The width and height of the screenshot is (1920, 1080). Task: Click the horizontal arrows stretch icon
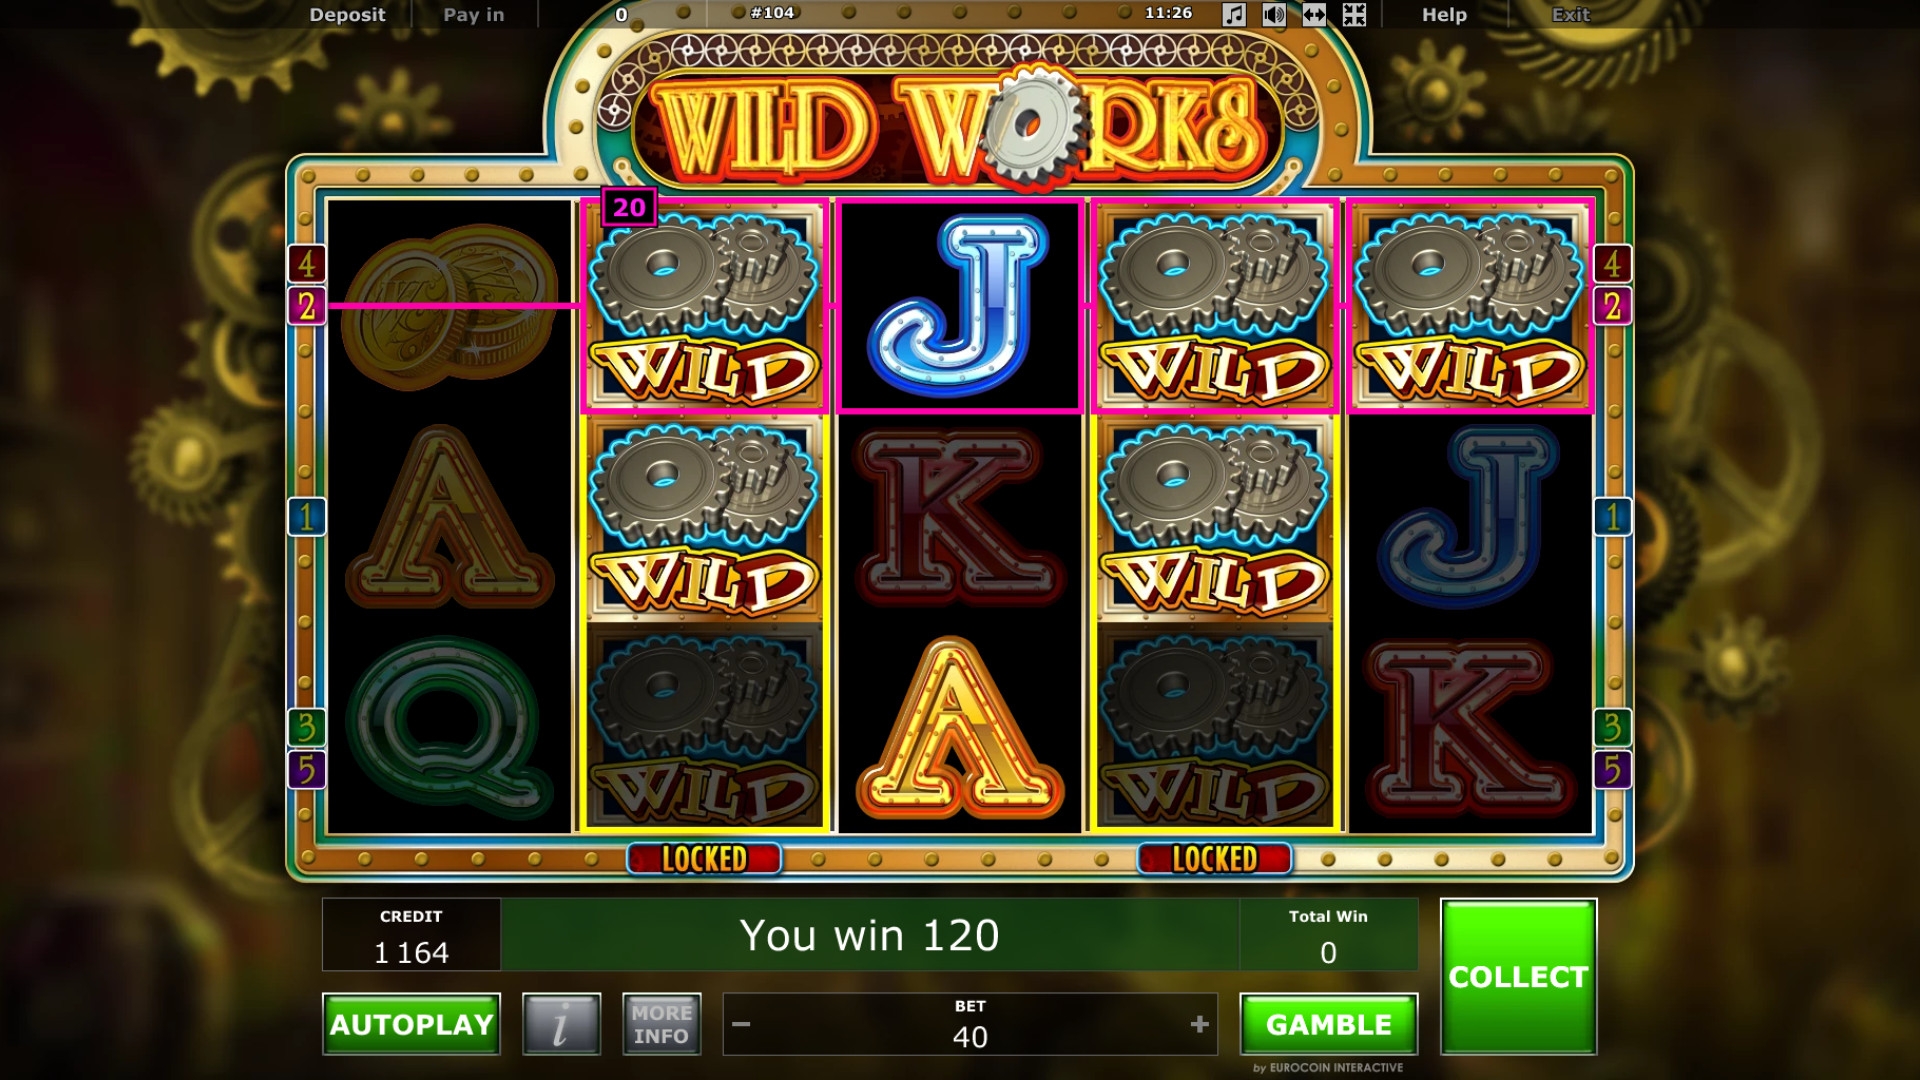[x=1314, y=14]
